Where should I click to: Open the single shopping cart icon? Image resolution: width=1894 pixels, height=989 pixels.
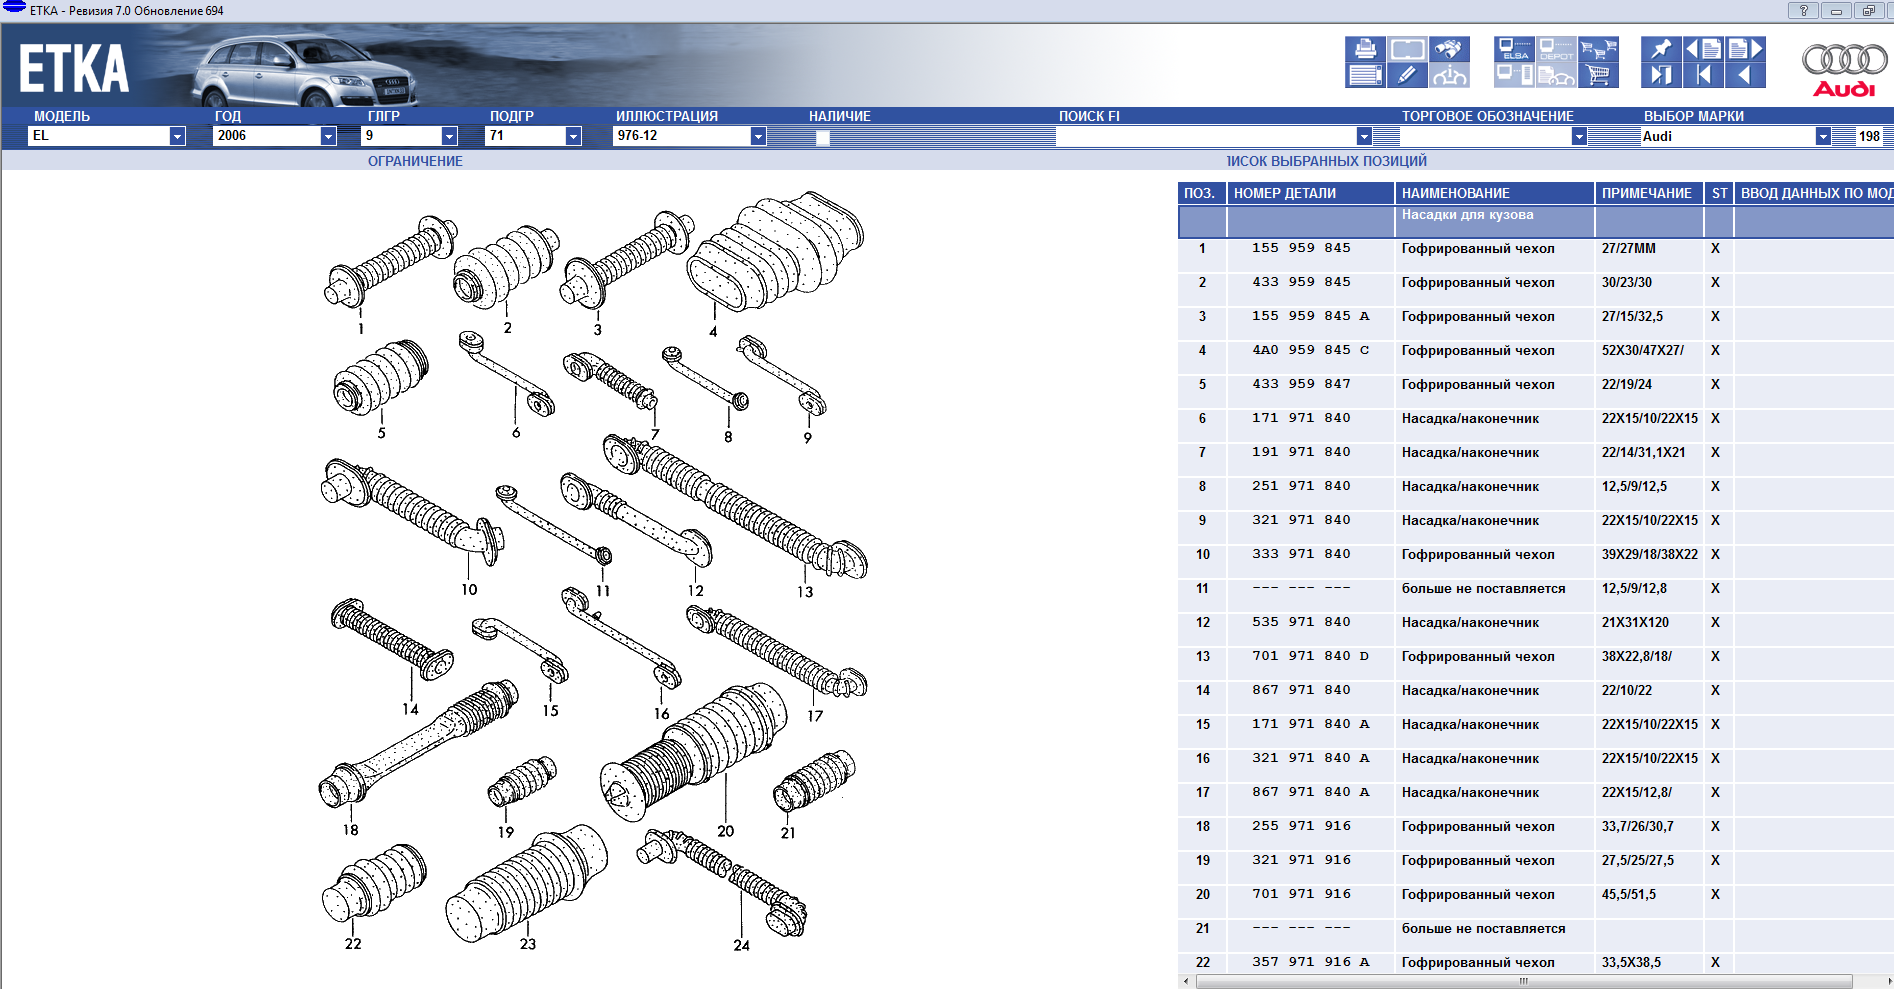1598,75
